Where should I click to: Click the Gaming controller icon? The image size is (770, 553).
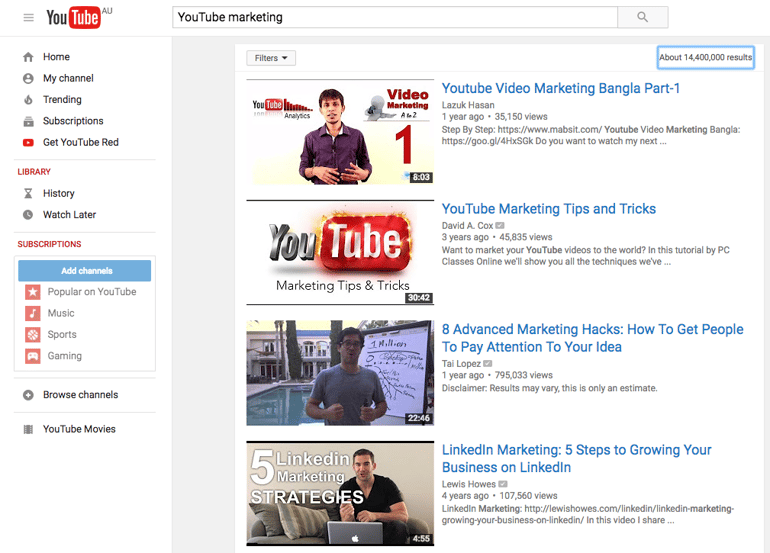coord(33,356)
